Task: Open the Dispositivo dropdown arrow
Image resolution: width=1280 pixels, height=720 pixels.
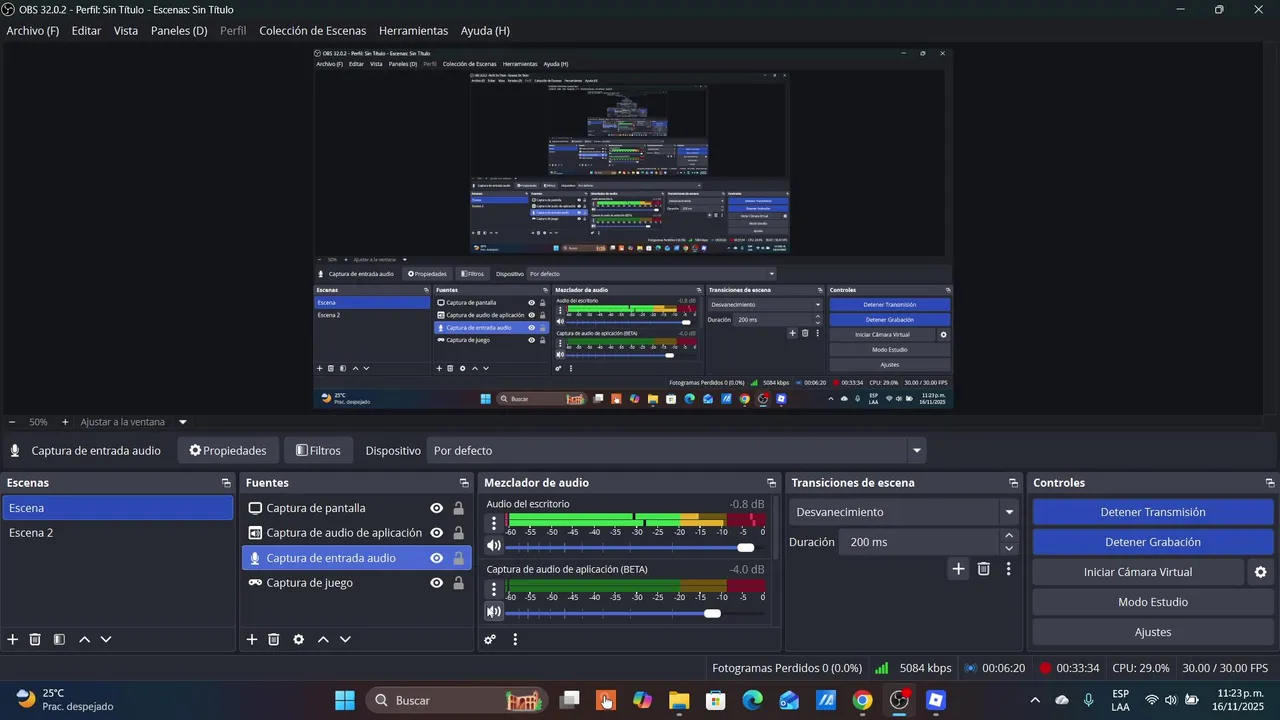Action: pyautogui.click(x=916, y=451)
